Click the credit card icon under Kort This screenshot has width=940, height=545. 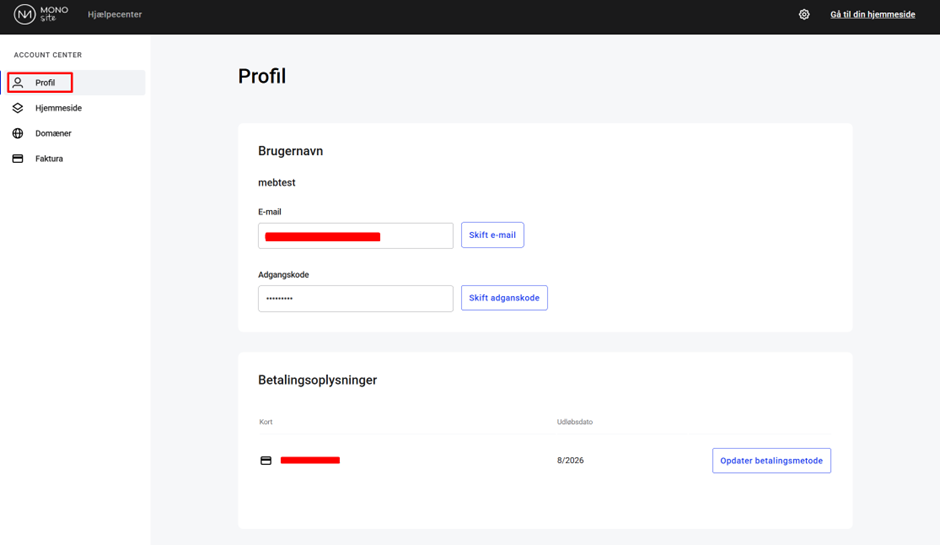pos(266,461)
